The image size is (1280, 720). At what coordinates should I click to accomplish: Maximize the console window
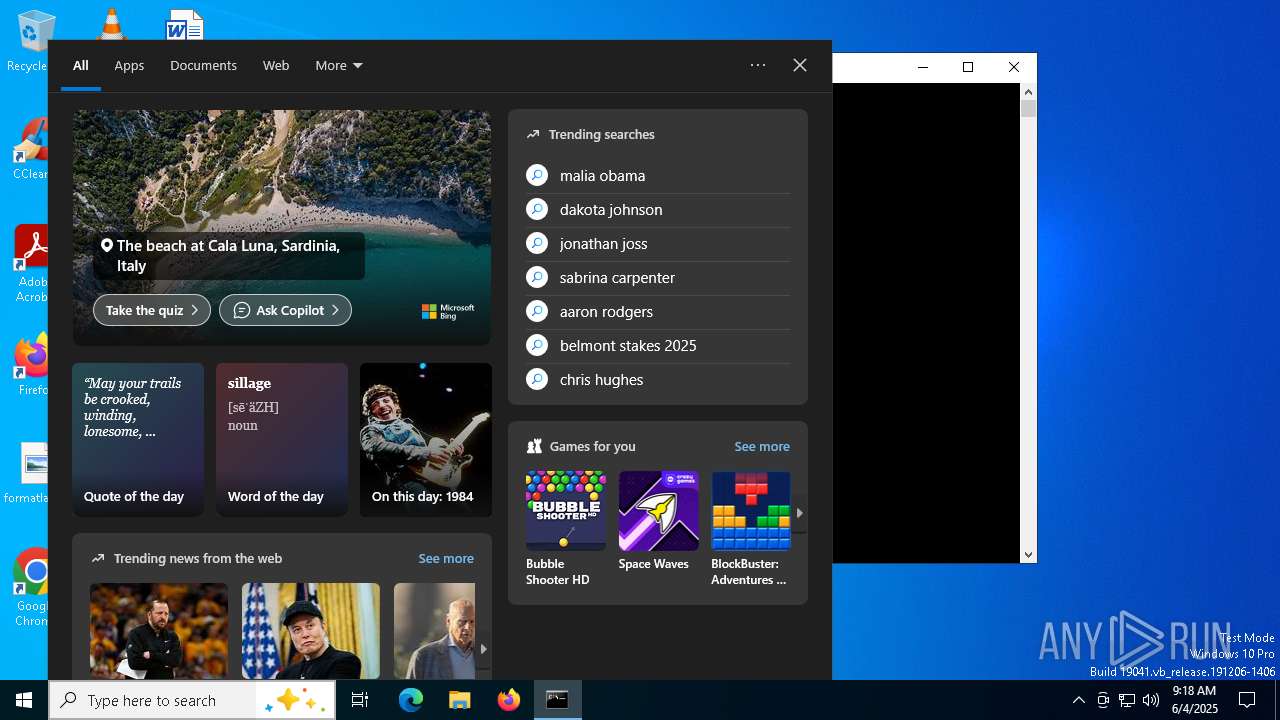pyautogui.click(x=968, y=67)
